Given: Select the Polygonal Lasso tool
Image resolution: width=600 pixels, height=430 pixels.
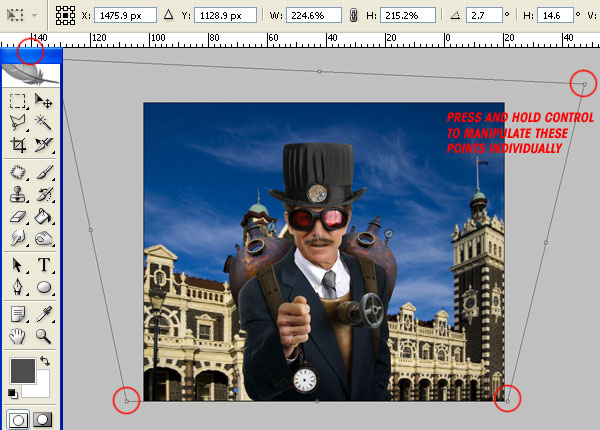Looking at the screenshot, I should point(18,123).
